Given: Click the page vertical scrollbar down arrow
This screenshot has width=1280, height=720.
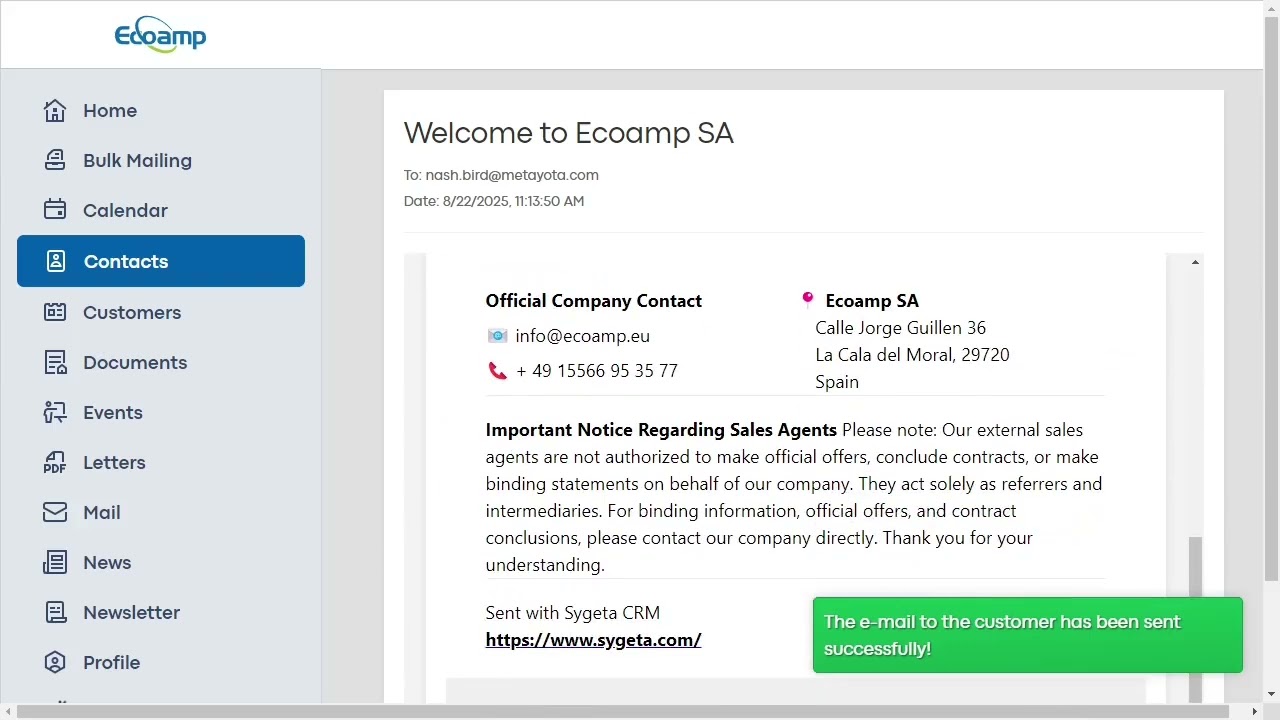Looking at the screenshot, I should click(1271, 694).
